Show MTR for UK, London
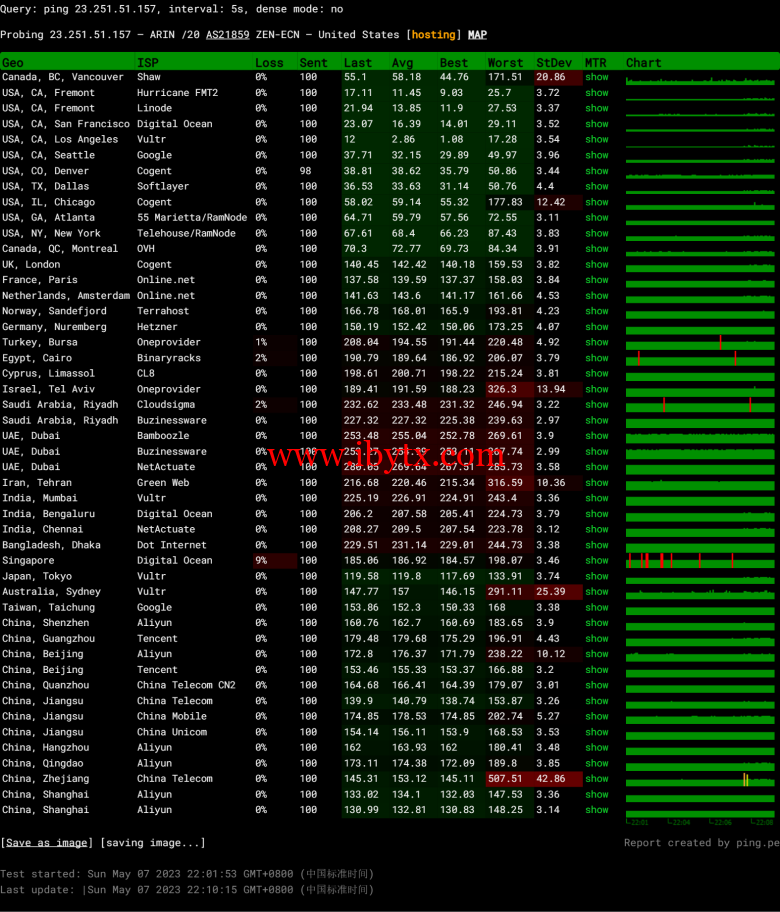The width and height of the screenshot is (780, 912). [x=597, y=265]
